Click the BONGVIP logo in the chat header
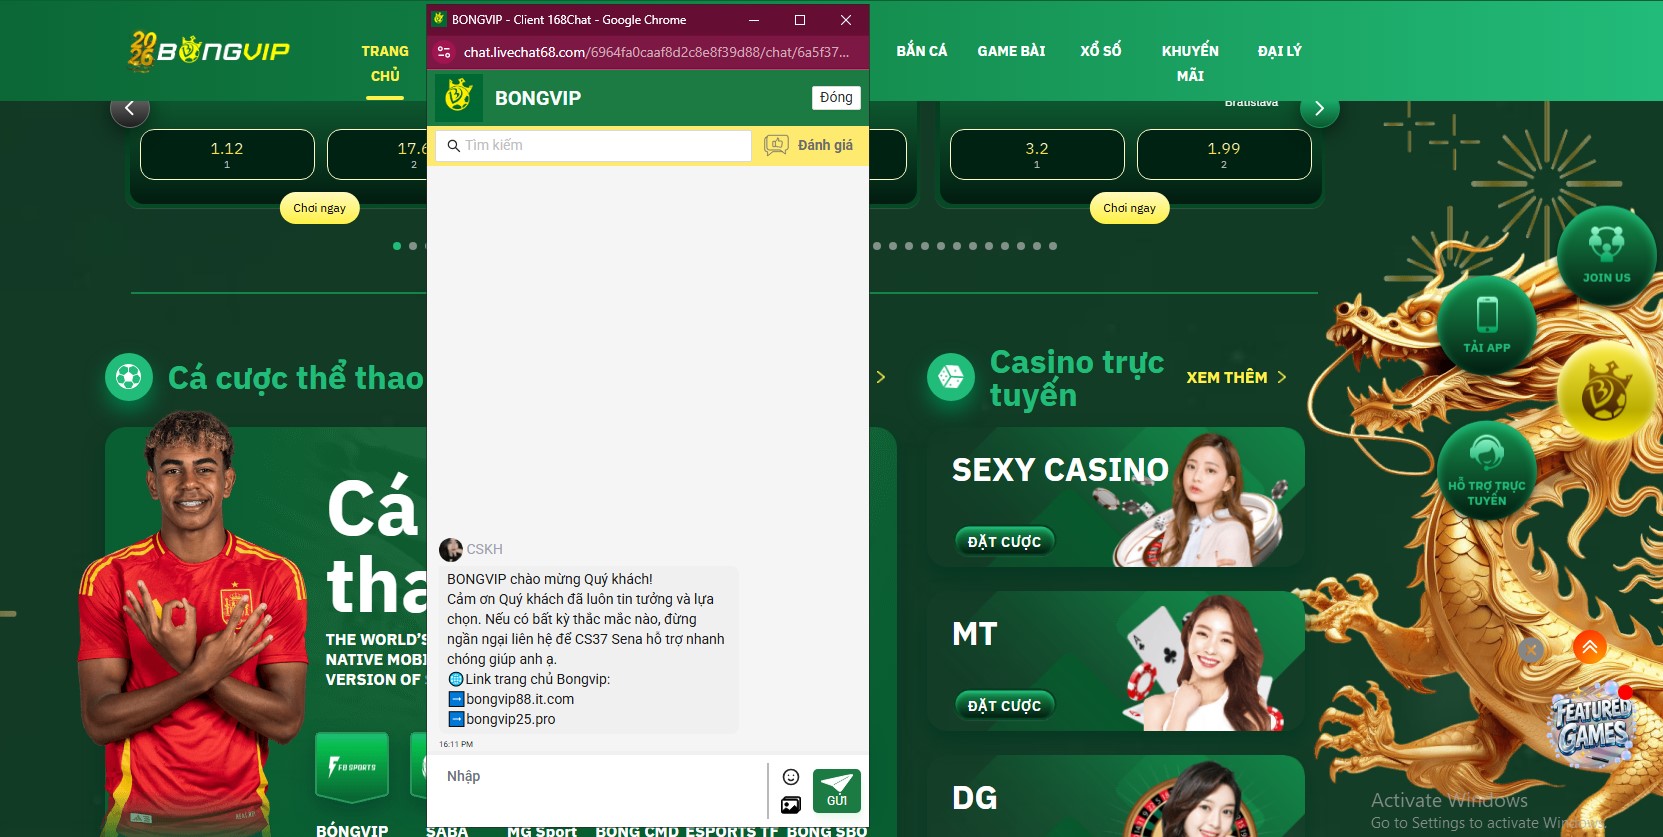The height and width of the screenshot is (837, 1663). pyautogui.click(x=459, y=97)
